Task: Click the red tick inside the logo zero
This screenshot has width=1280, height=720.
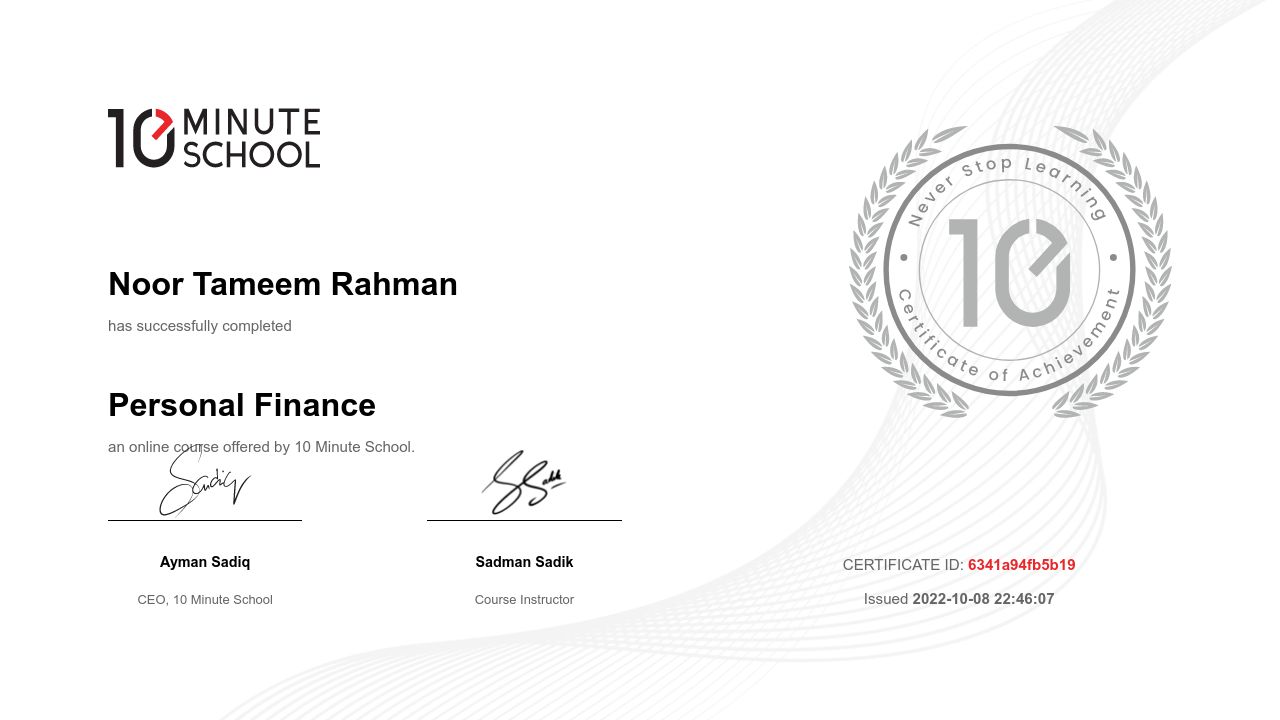Action: (163, 124)
